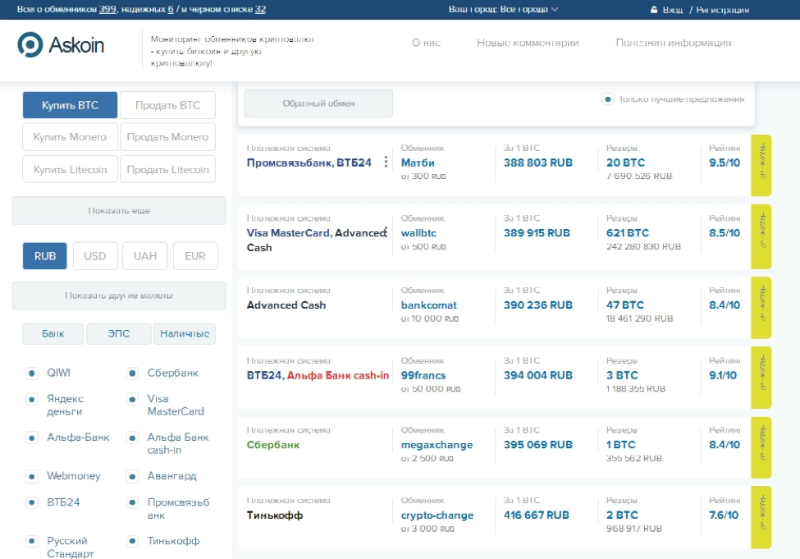Open the Матби exchanger link
800x559 pixels.
coord(417,163)
